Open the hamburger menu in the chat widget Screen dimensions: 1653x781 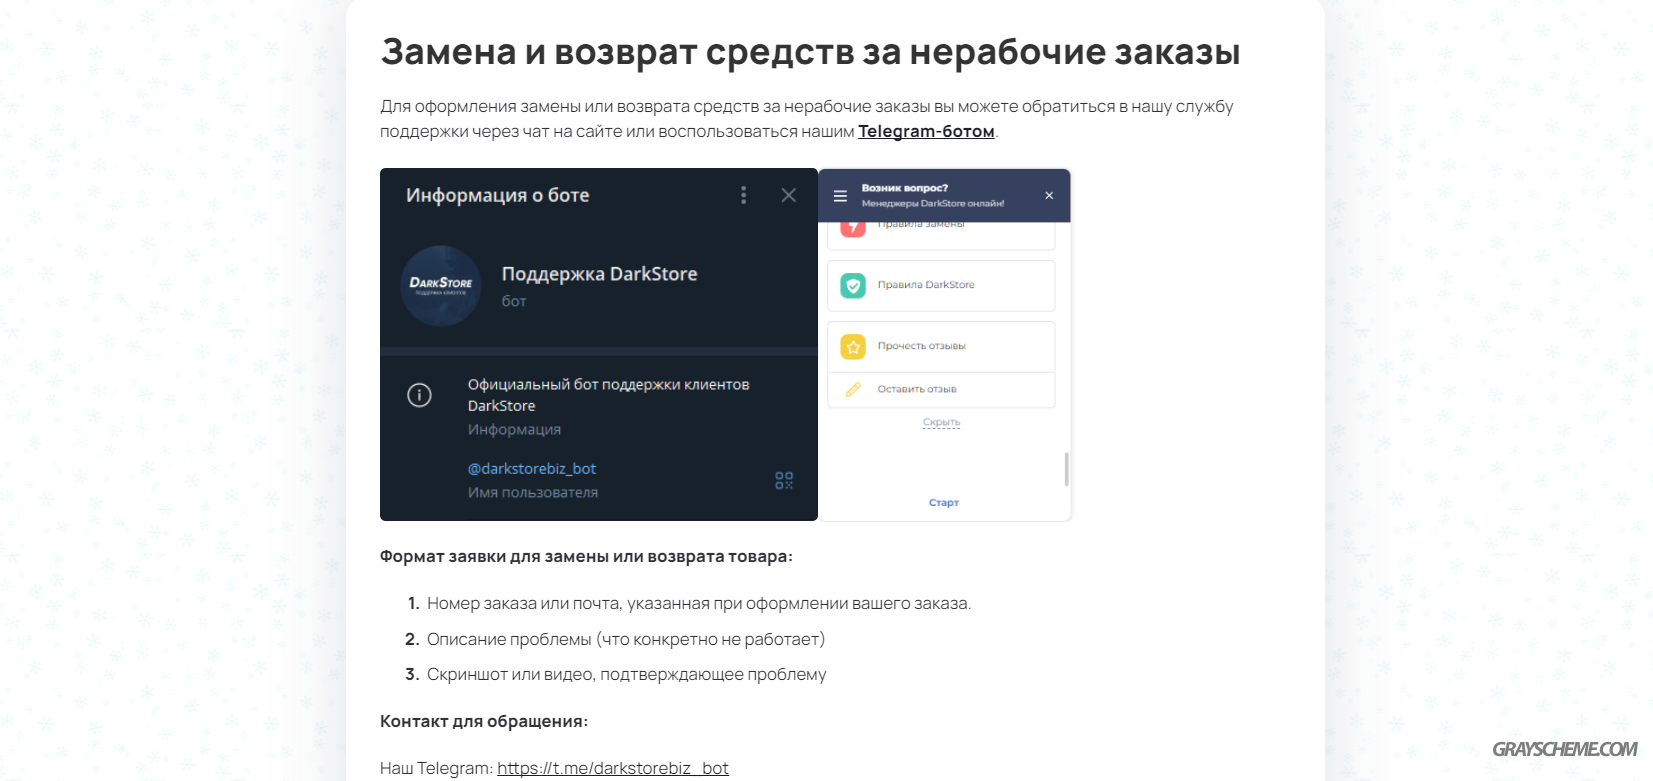[840, 196]
